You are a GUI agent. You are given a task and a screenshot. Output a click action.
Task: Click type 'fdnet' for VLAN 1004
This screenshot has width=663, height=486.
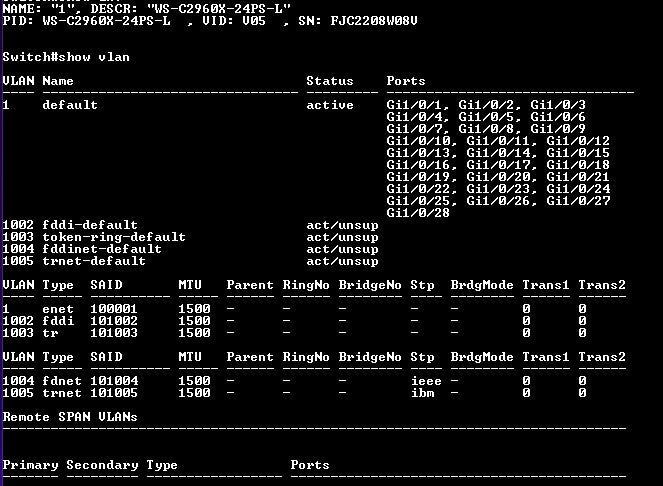click(x=62, y=381)
